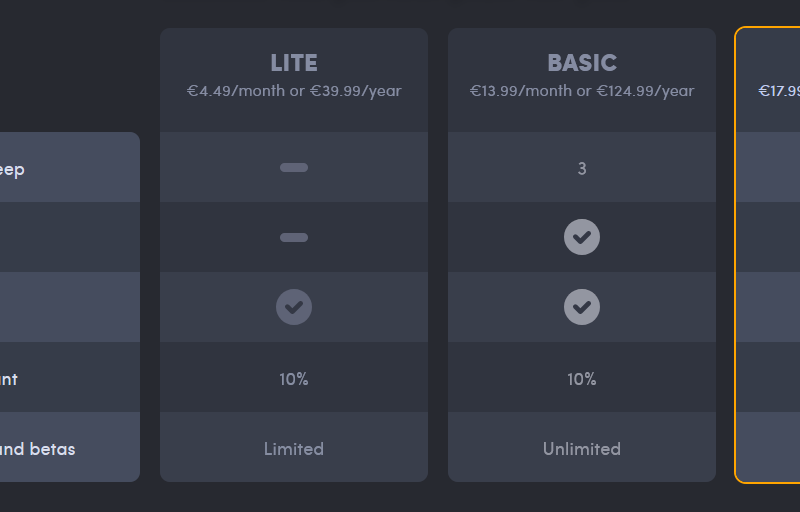800x512 pixels.
Task: Click LITE 10% discount cell
Action: (x=294, y=379)
